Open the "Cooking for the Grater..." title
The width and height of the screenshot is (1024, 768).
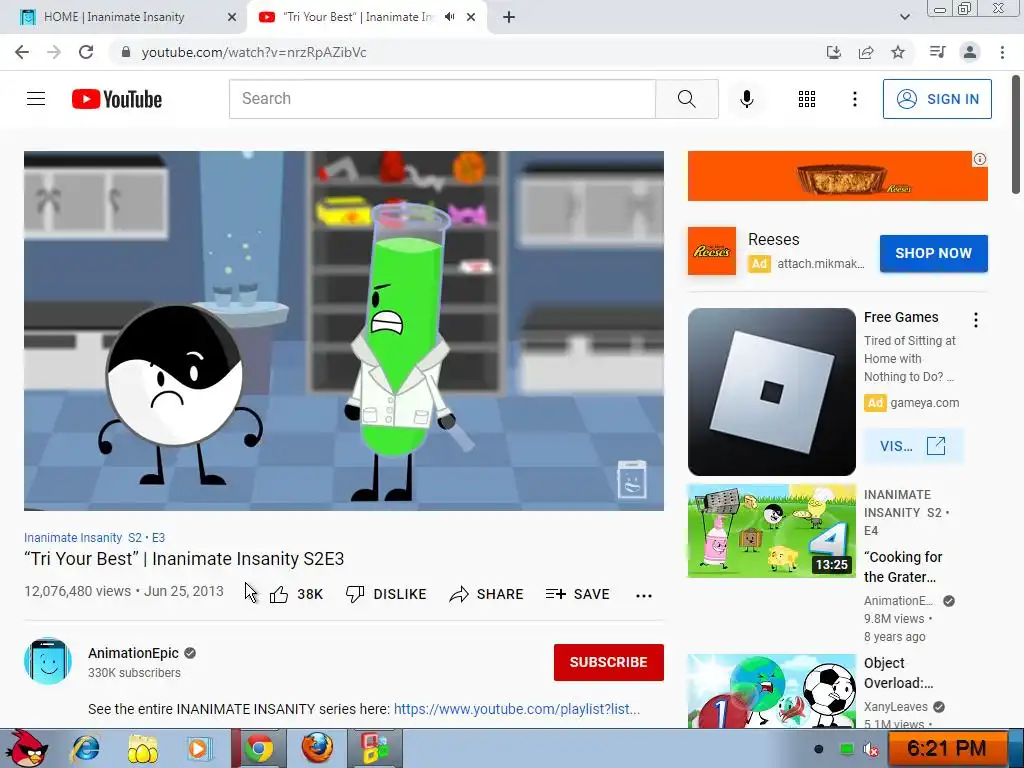903,567
